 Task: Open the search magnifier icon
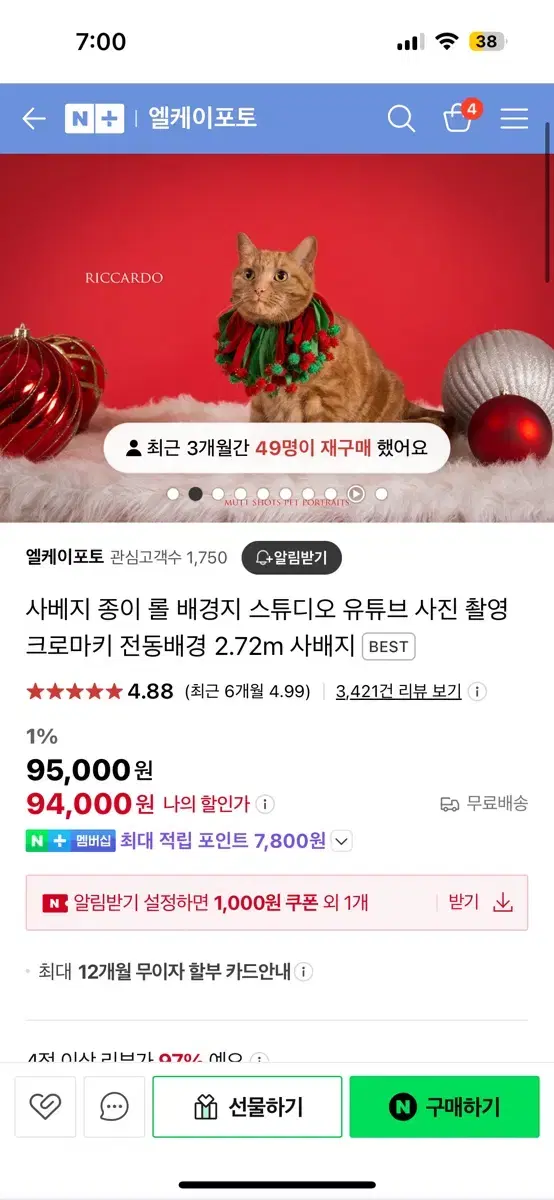pos(401,119)
